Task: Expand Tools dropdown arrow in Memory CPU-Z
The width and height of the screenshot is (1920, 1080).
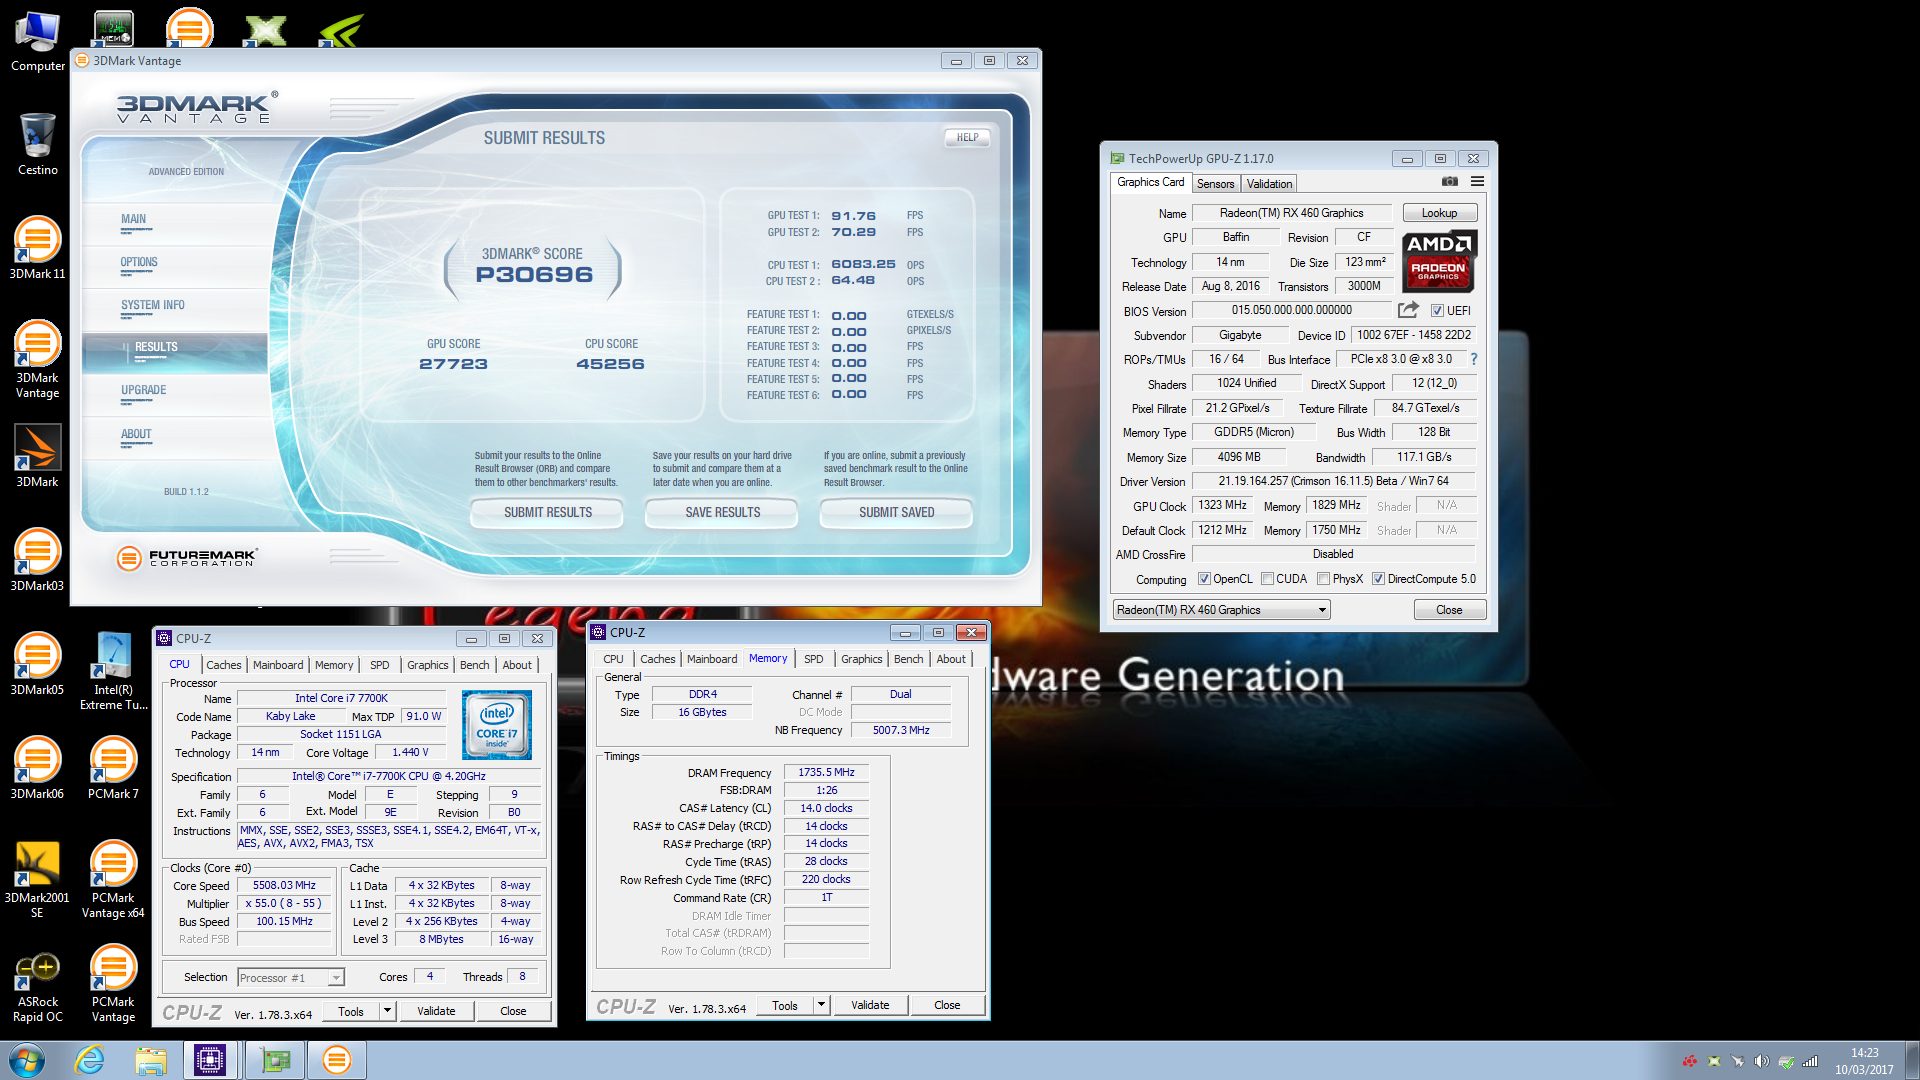Action: pyautogui.click(x=822, y=1005)
